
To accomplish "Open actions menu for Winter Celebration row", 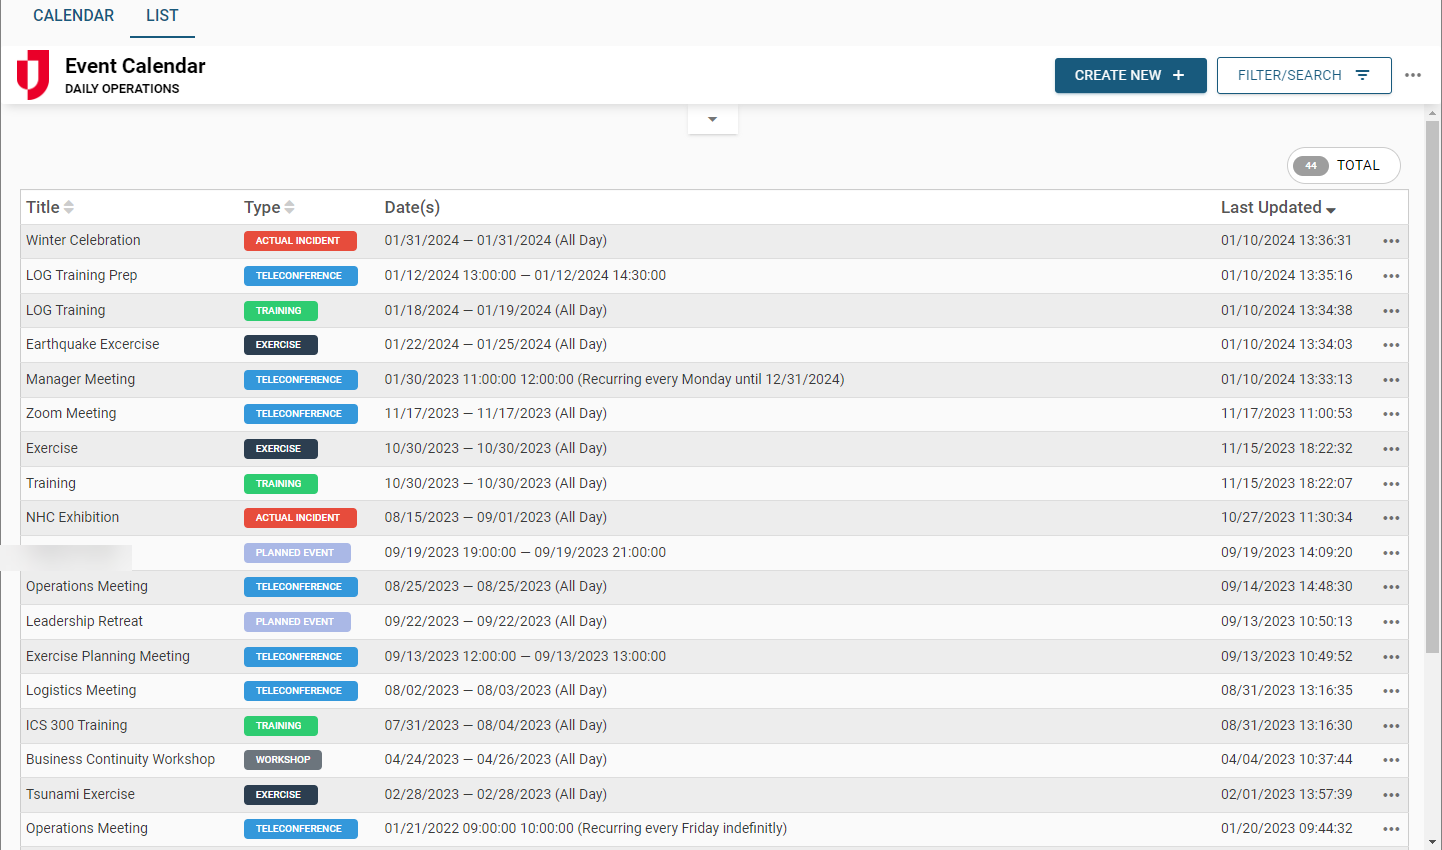I will [1390, 241].
